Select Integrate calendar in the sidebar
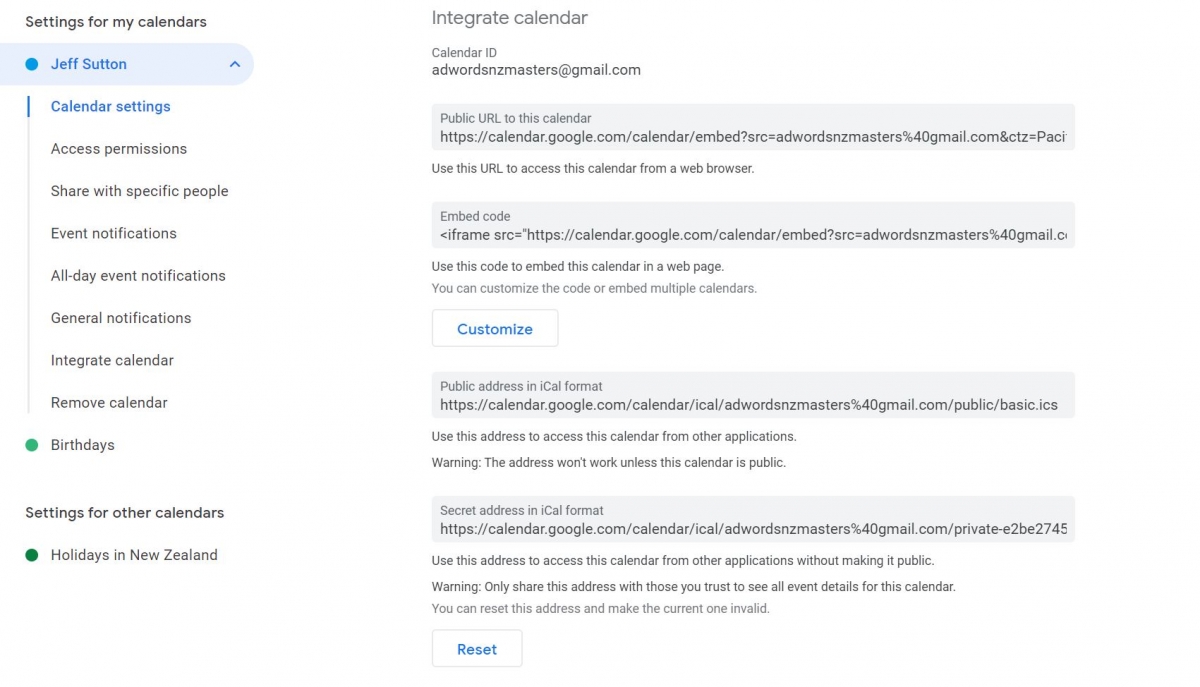This screenshot has width=1200, height=687. coord(112,360)
